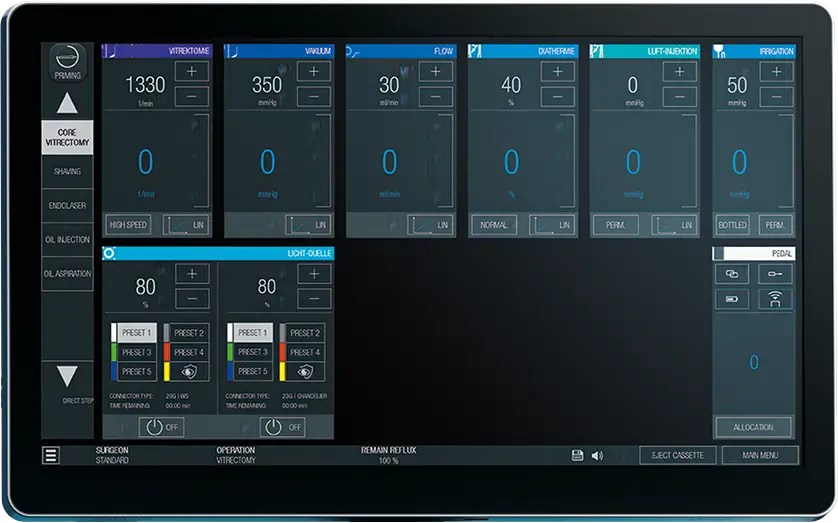Select Preset 3 for the 20G WS light
Image resolution: width=838 pixels, height=523 pixels.
pos(134,352)
